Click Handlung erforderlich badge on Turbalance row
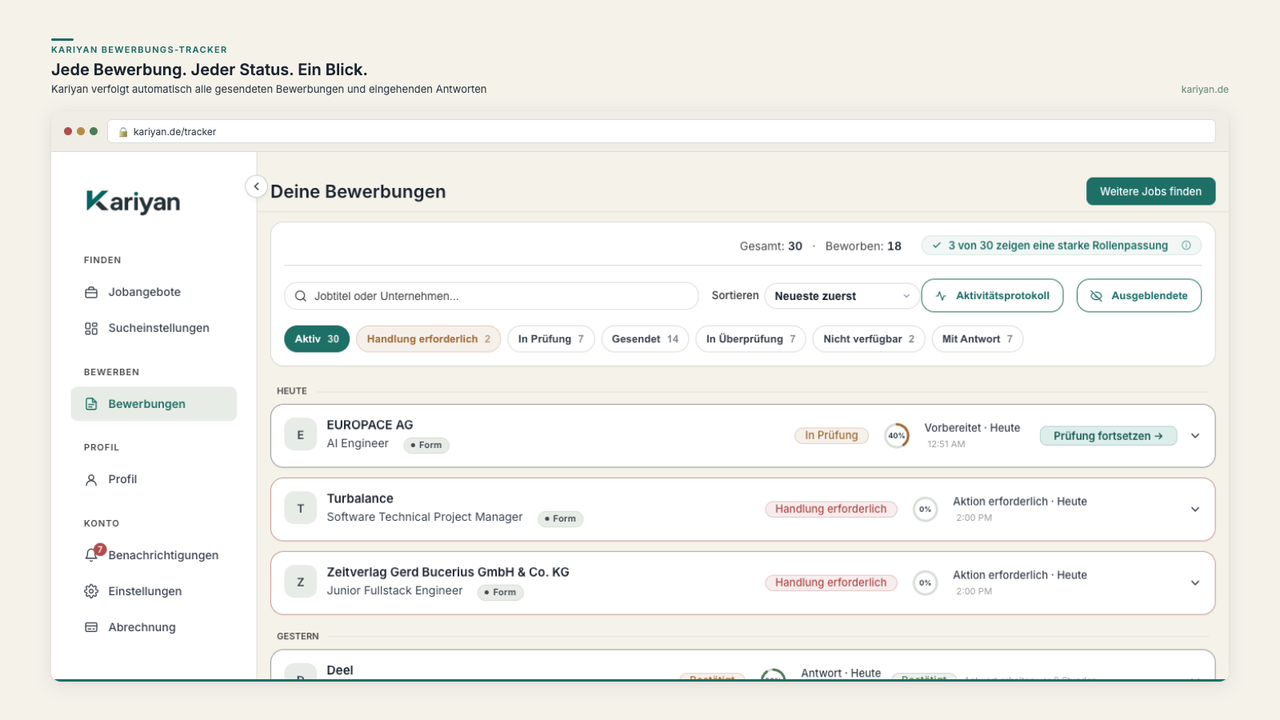 [831, 509]
